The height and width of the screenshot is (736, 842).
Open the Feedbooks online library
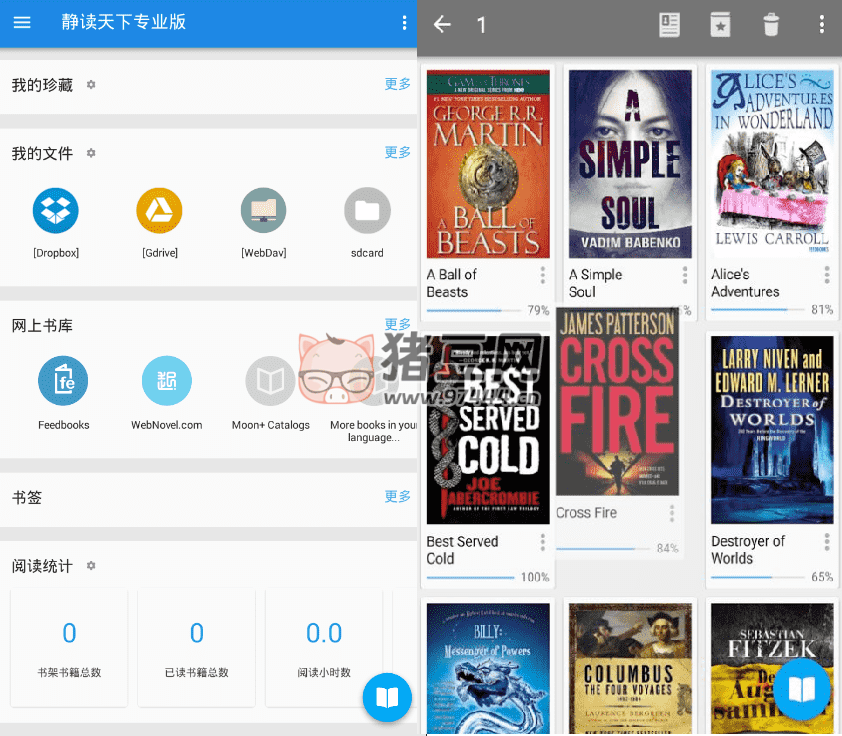click(x=63, y=381)
